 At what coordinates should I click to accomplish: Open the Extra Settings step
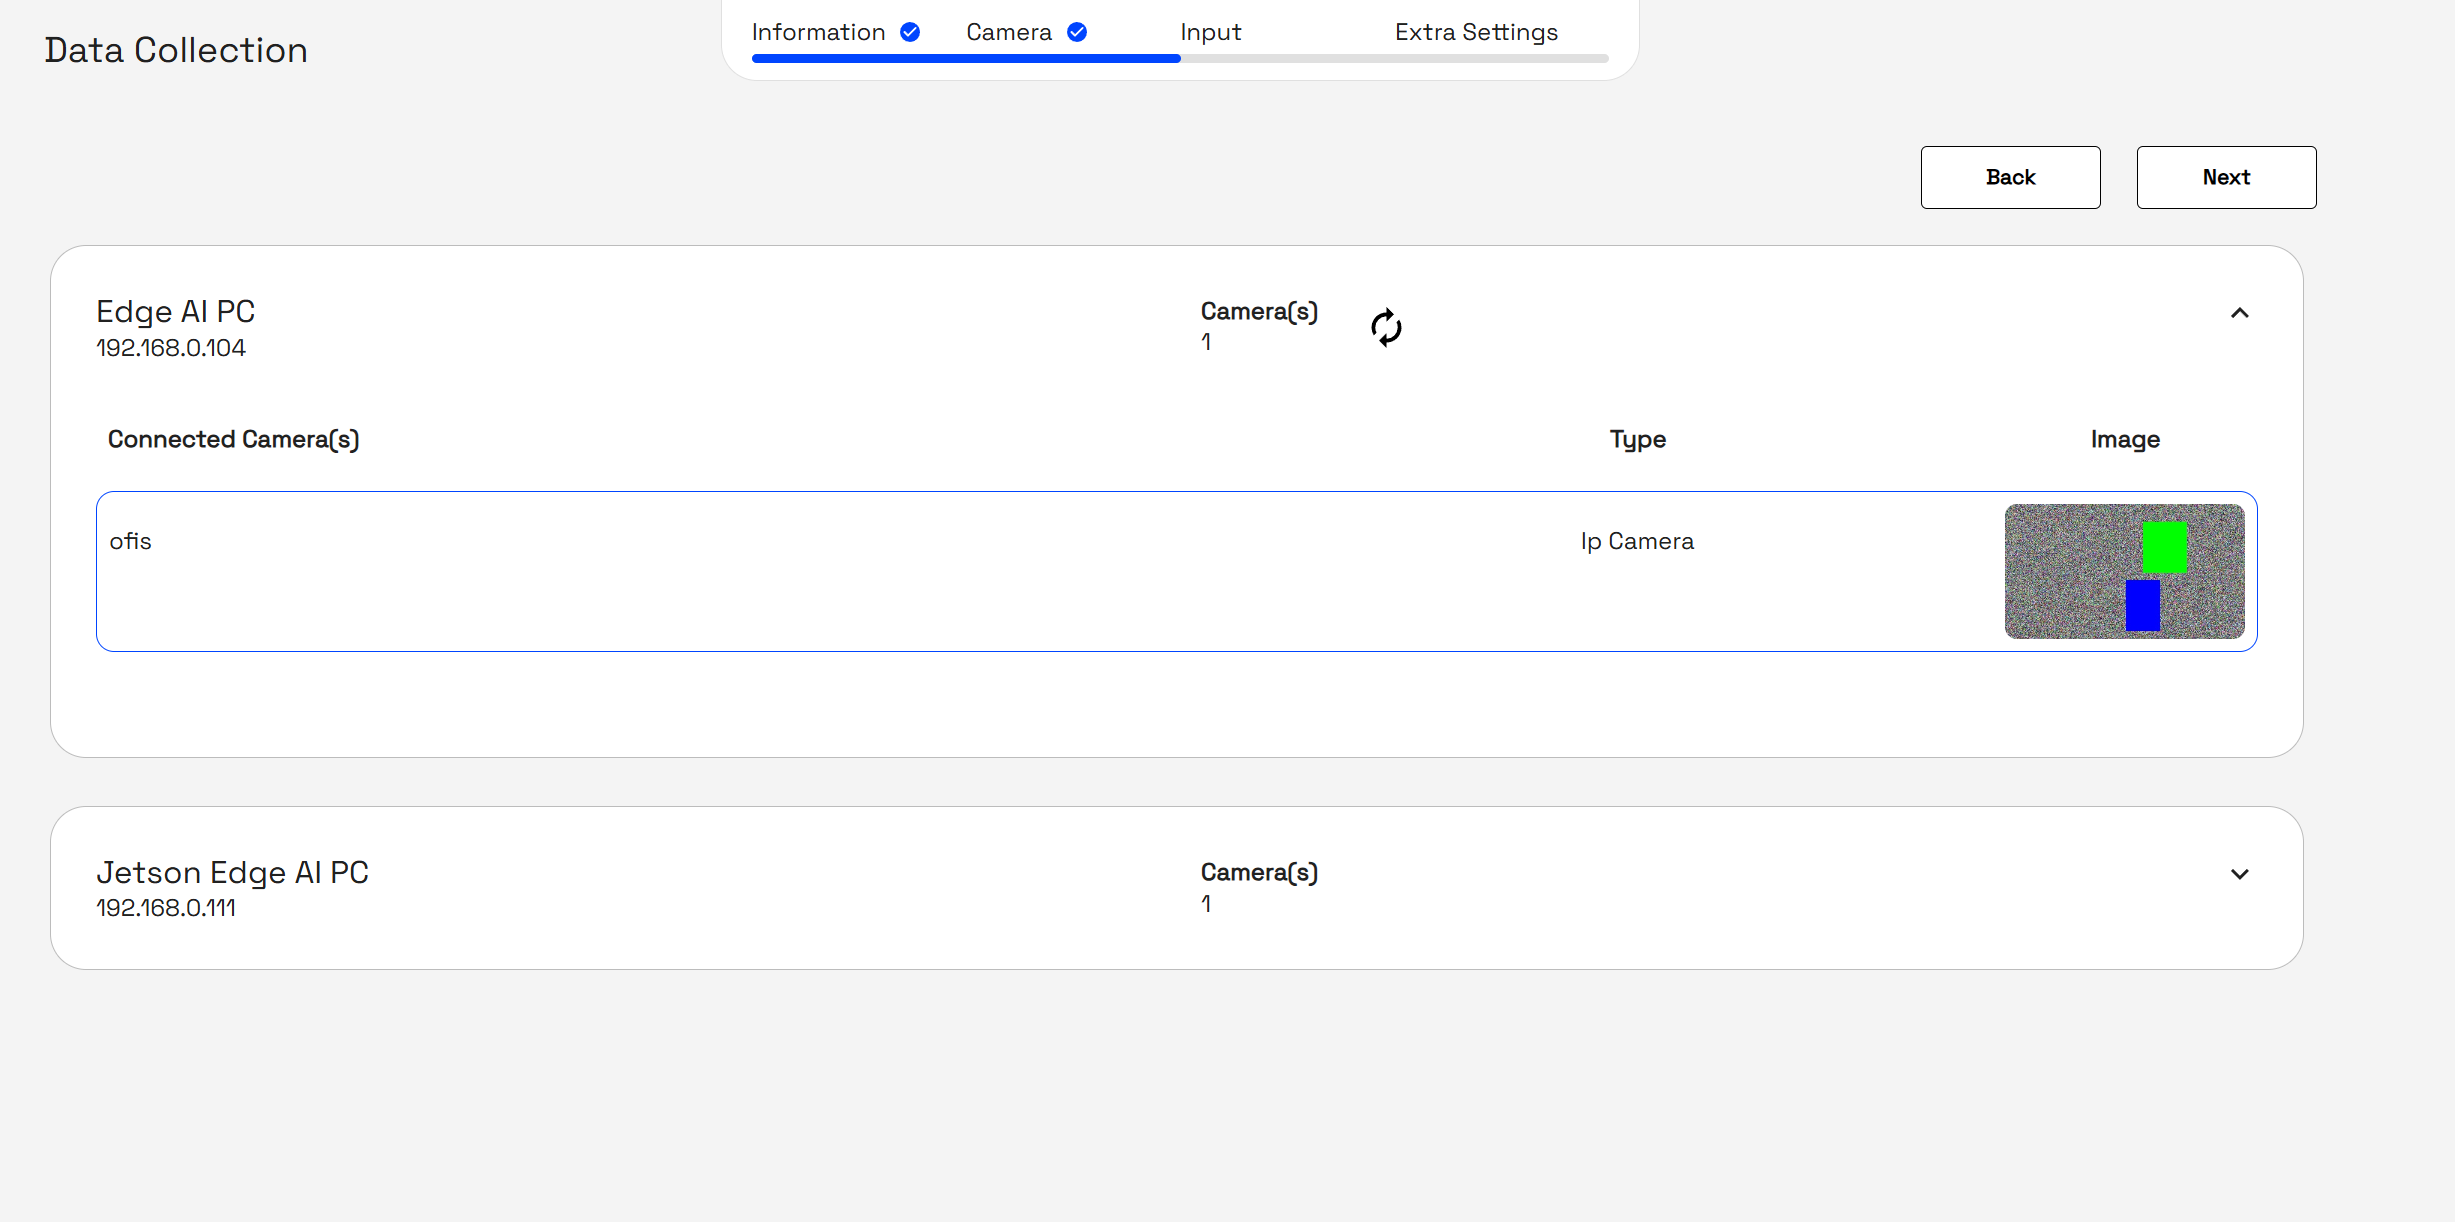point(1476,32)
